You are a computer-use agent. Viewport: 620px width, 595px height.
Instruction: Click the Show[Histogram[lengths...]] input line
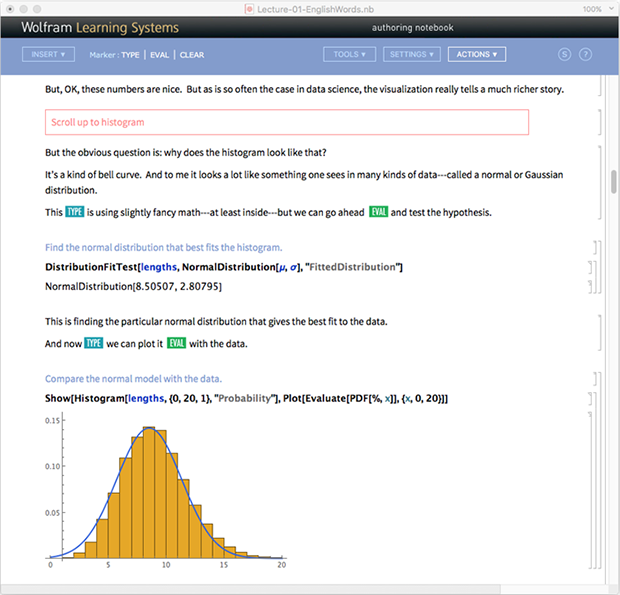[x=246, y=399]
